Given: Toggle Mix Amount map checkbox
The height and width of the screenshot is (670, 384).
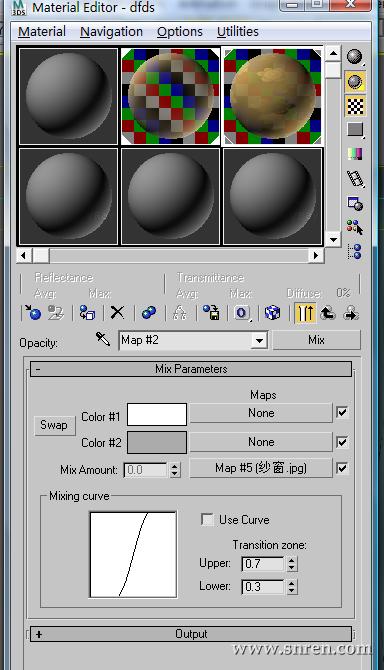Looking at the screenshot, I should [x=342, y=468].
